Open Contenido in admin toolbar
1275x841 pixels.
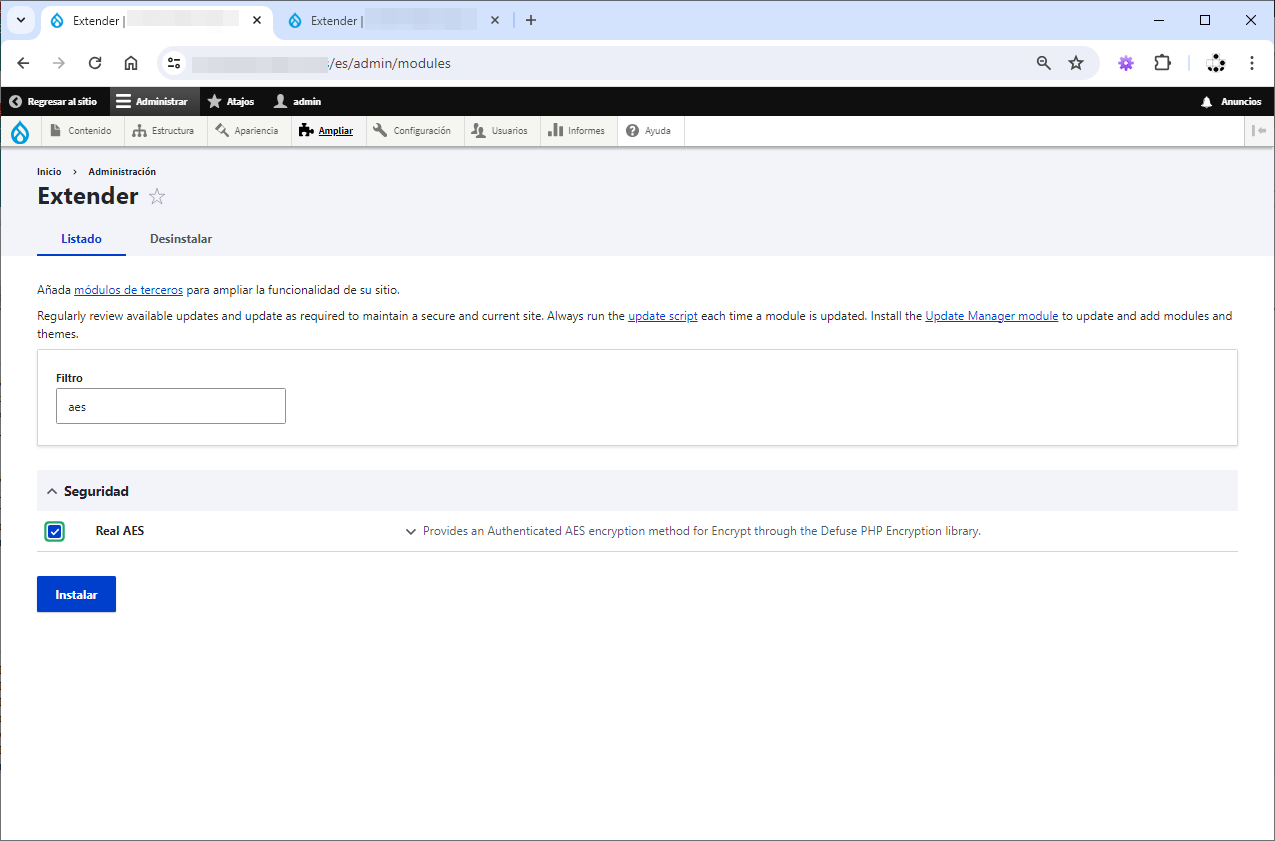82,131
